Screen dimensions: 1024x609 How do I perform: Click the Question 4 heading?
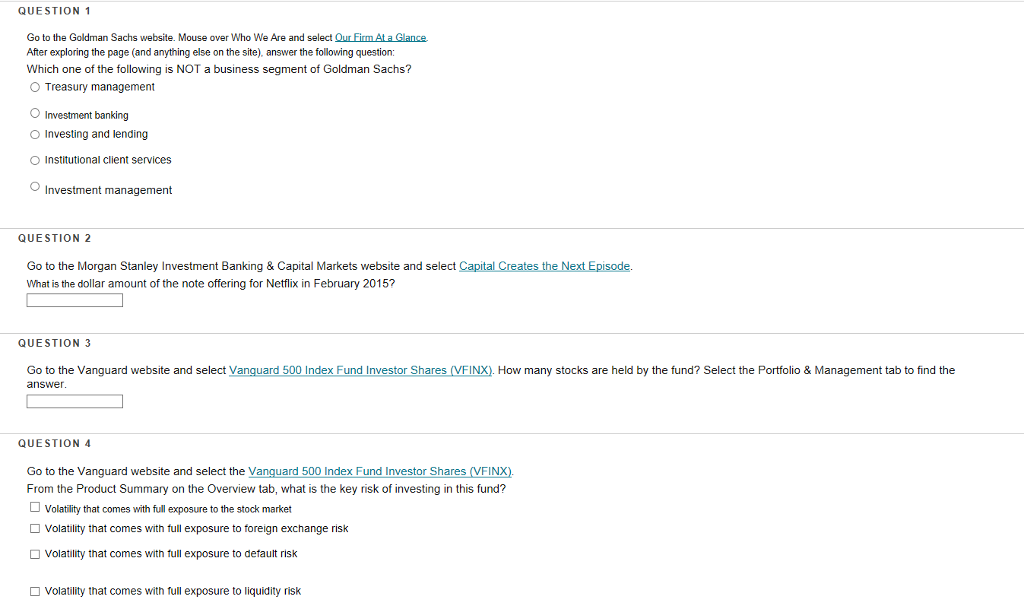click(x=55, y=444)
